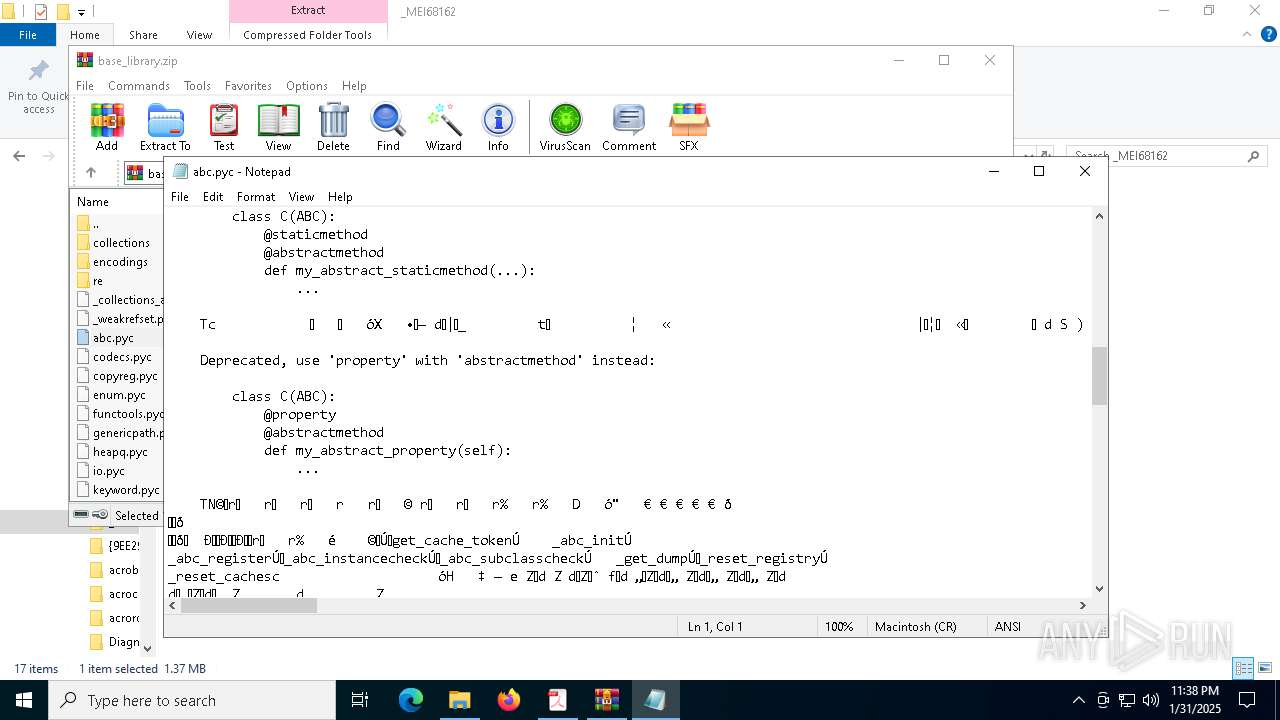Screen dimensions: 1280x720
Task: Switch to Explorer View ribbon tab
Action: (x=199, y=34)
